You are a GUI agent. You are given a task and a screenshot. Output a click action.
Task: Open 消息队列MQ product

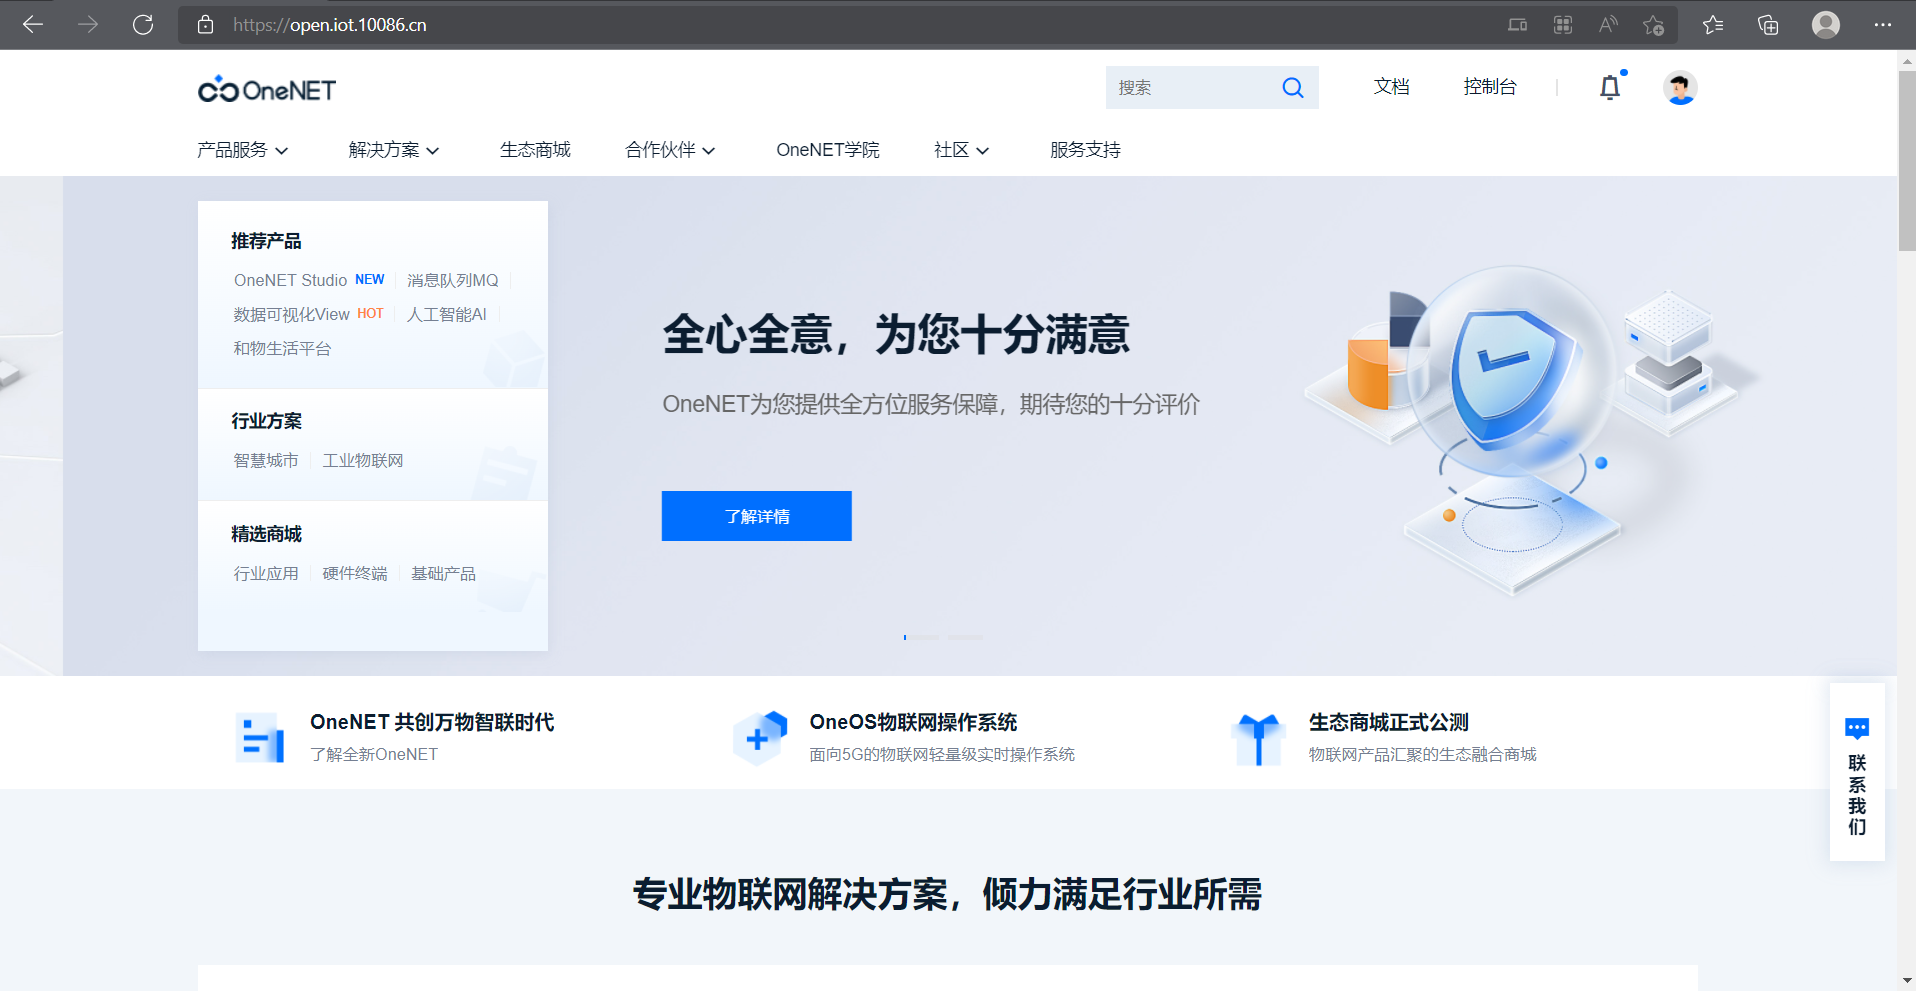(x=452, y=280)
